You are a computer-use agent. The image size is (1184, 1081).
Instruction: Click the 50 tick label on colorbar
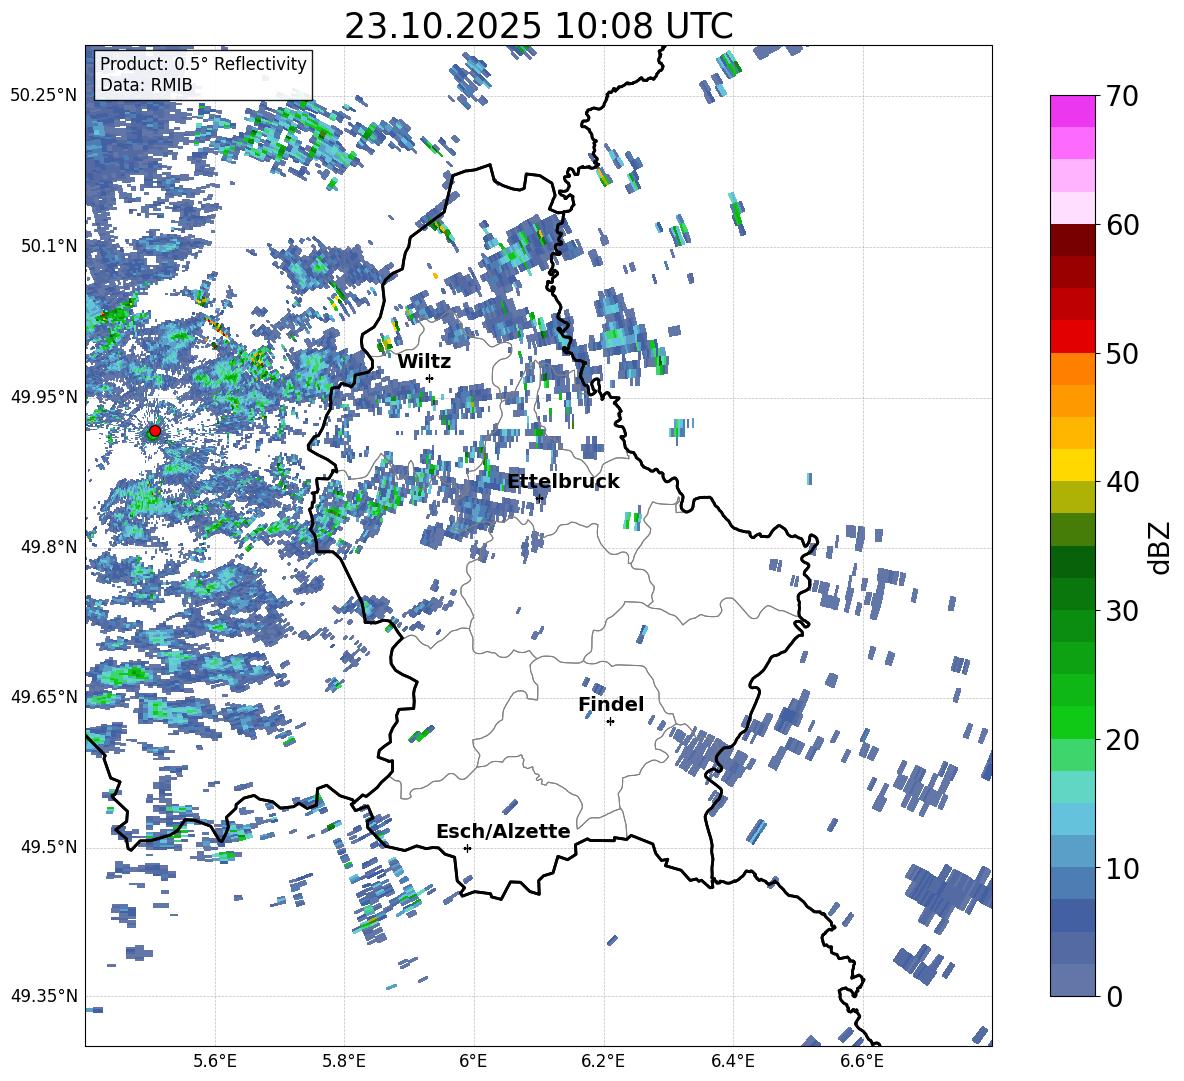[x=1121, y=354]
